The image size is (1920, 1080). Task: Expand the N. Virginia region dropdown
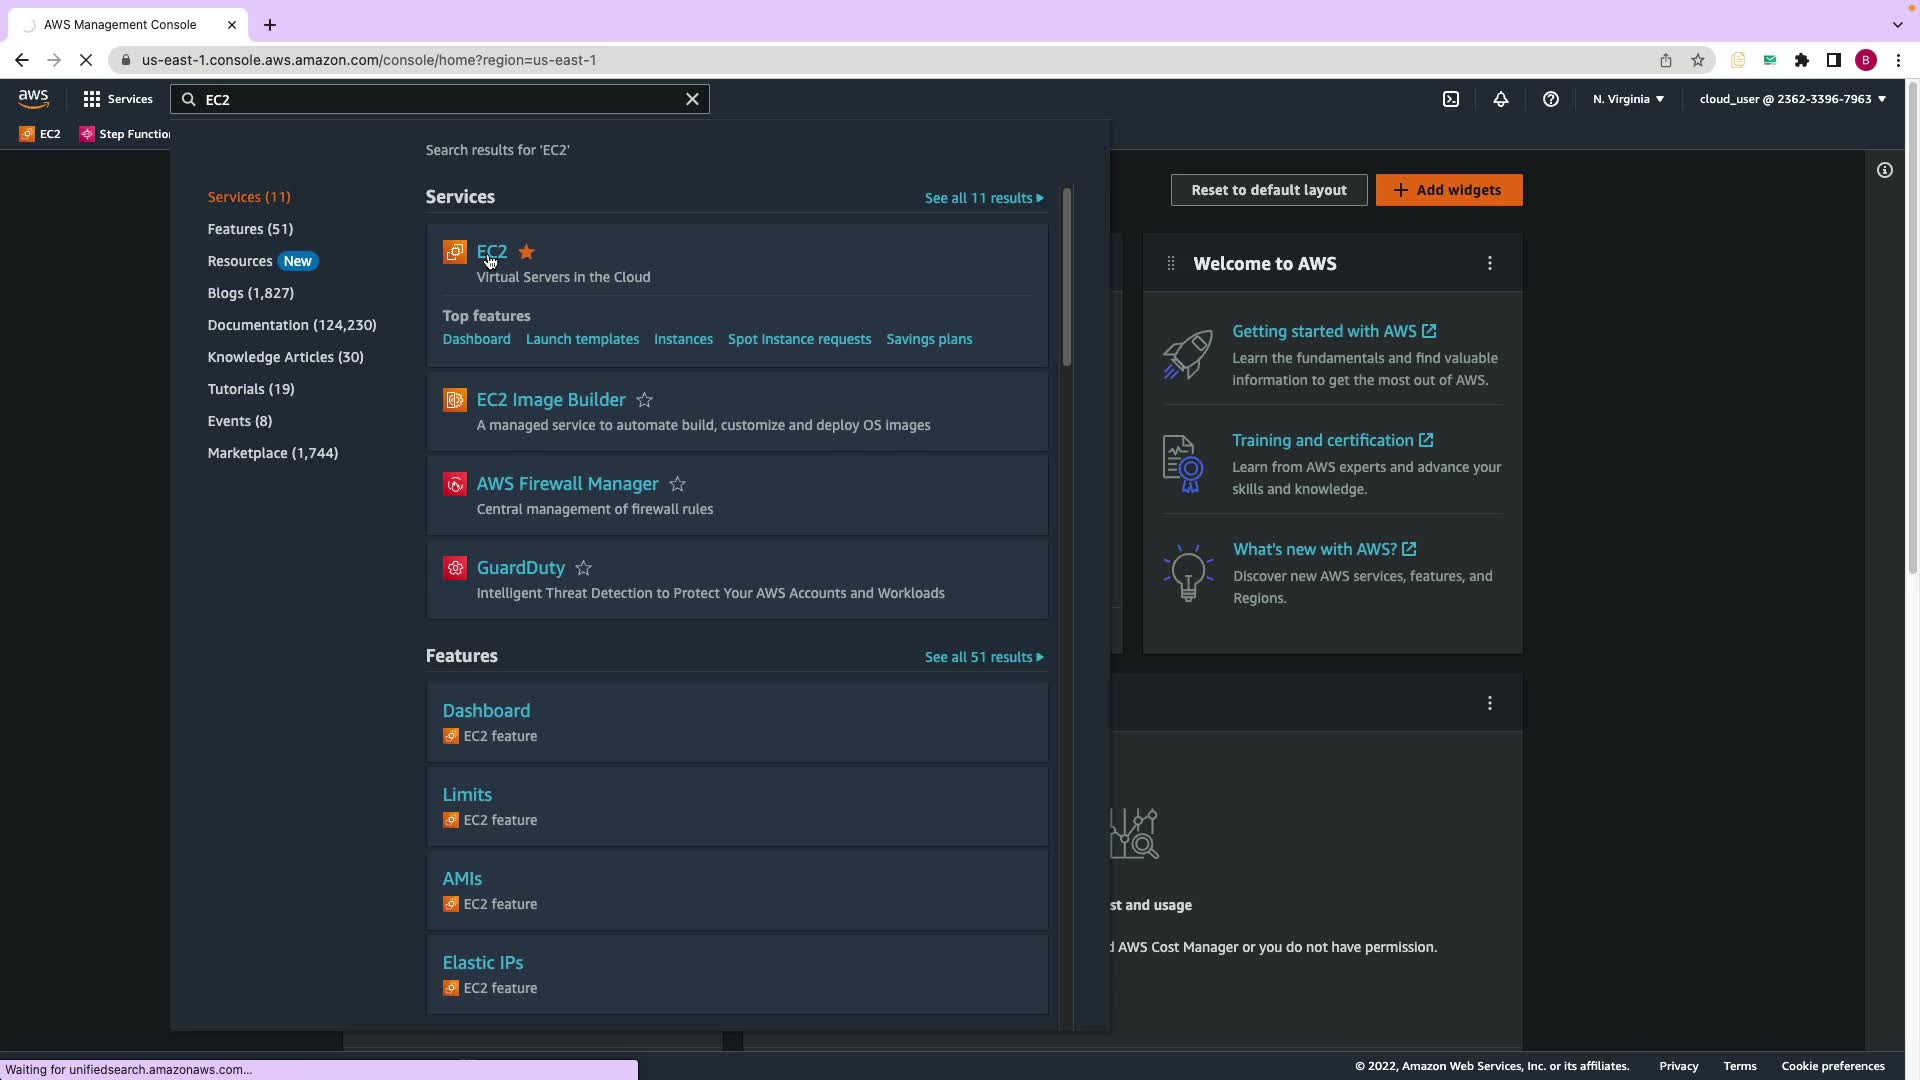click(x=1628, y=99)
